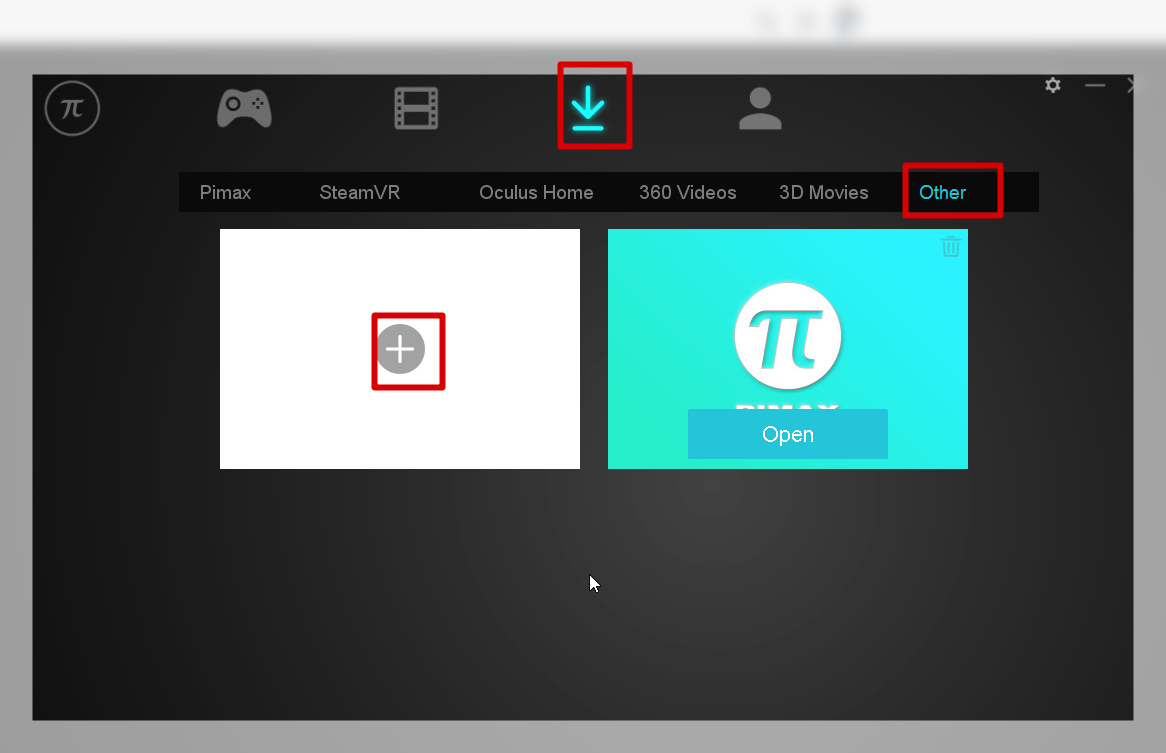This screenshot has width=1166, height=753.
Task: Show the 3D Movies tab
Action: (x=824, y=193)
